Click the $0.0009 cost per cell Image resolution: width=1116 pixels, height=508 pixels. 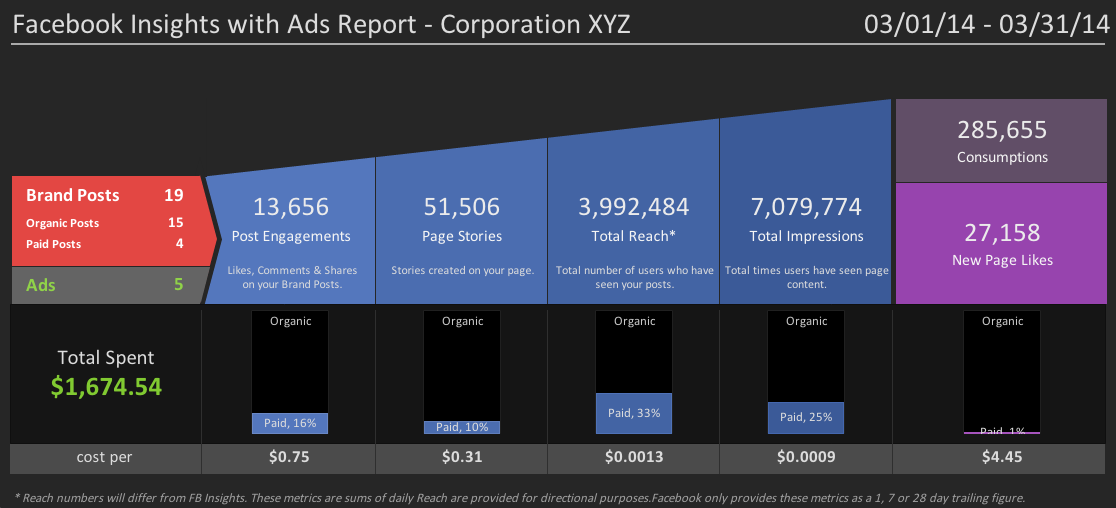coord(806,457)
